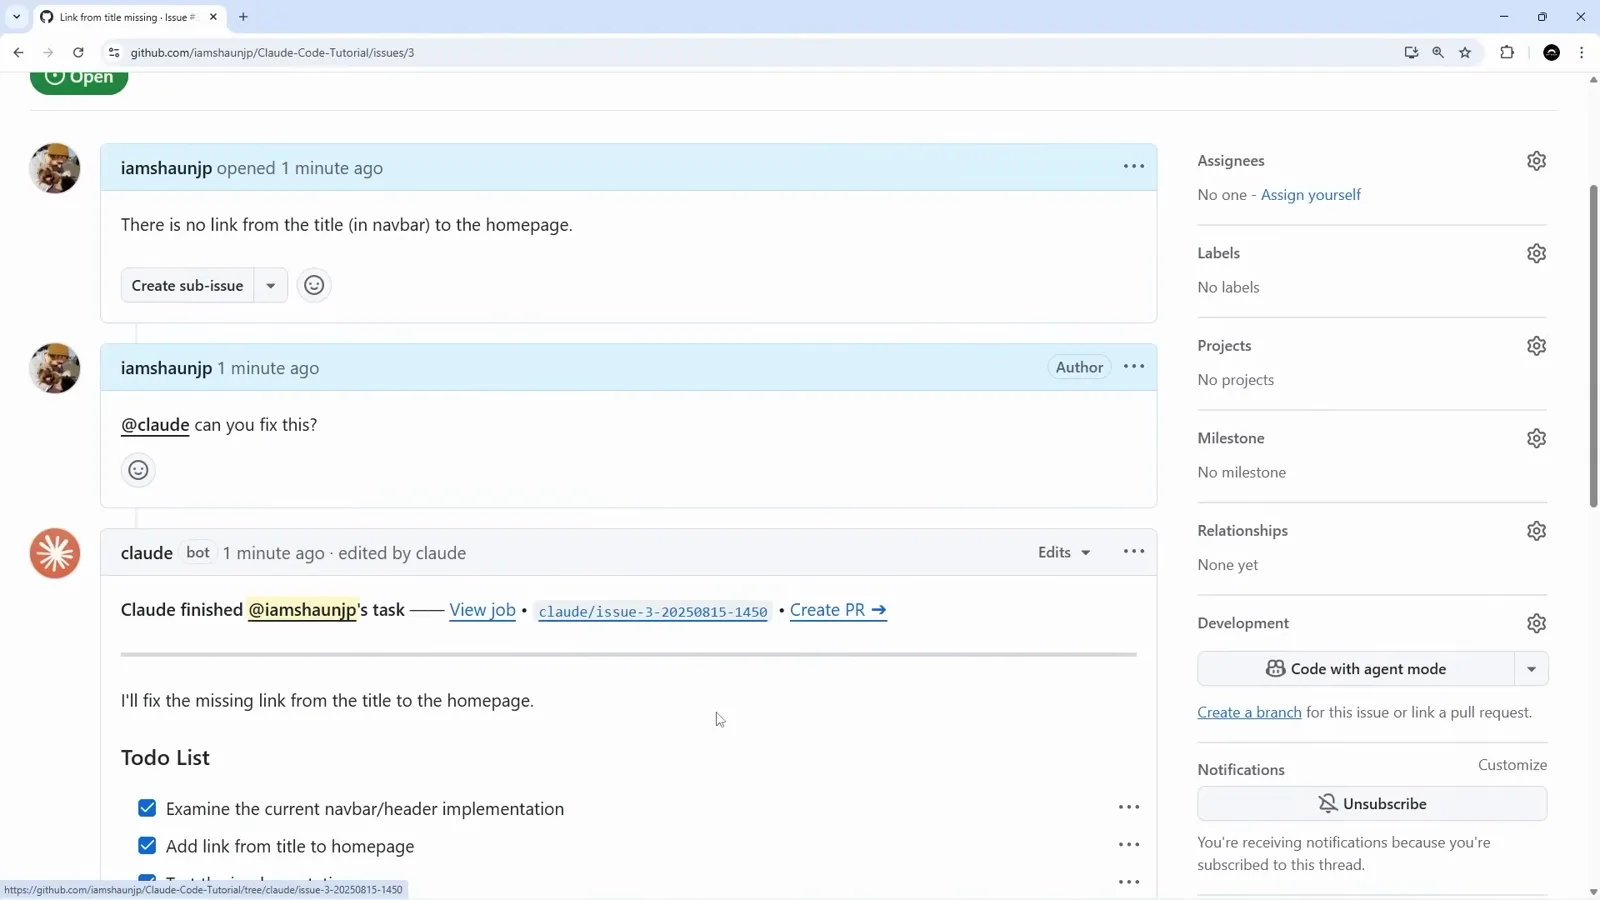Toggle 'Examine the current navbar/header implementation' checkbox

(147, 808)
